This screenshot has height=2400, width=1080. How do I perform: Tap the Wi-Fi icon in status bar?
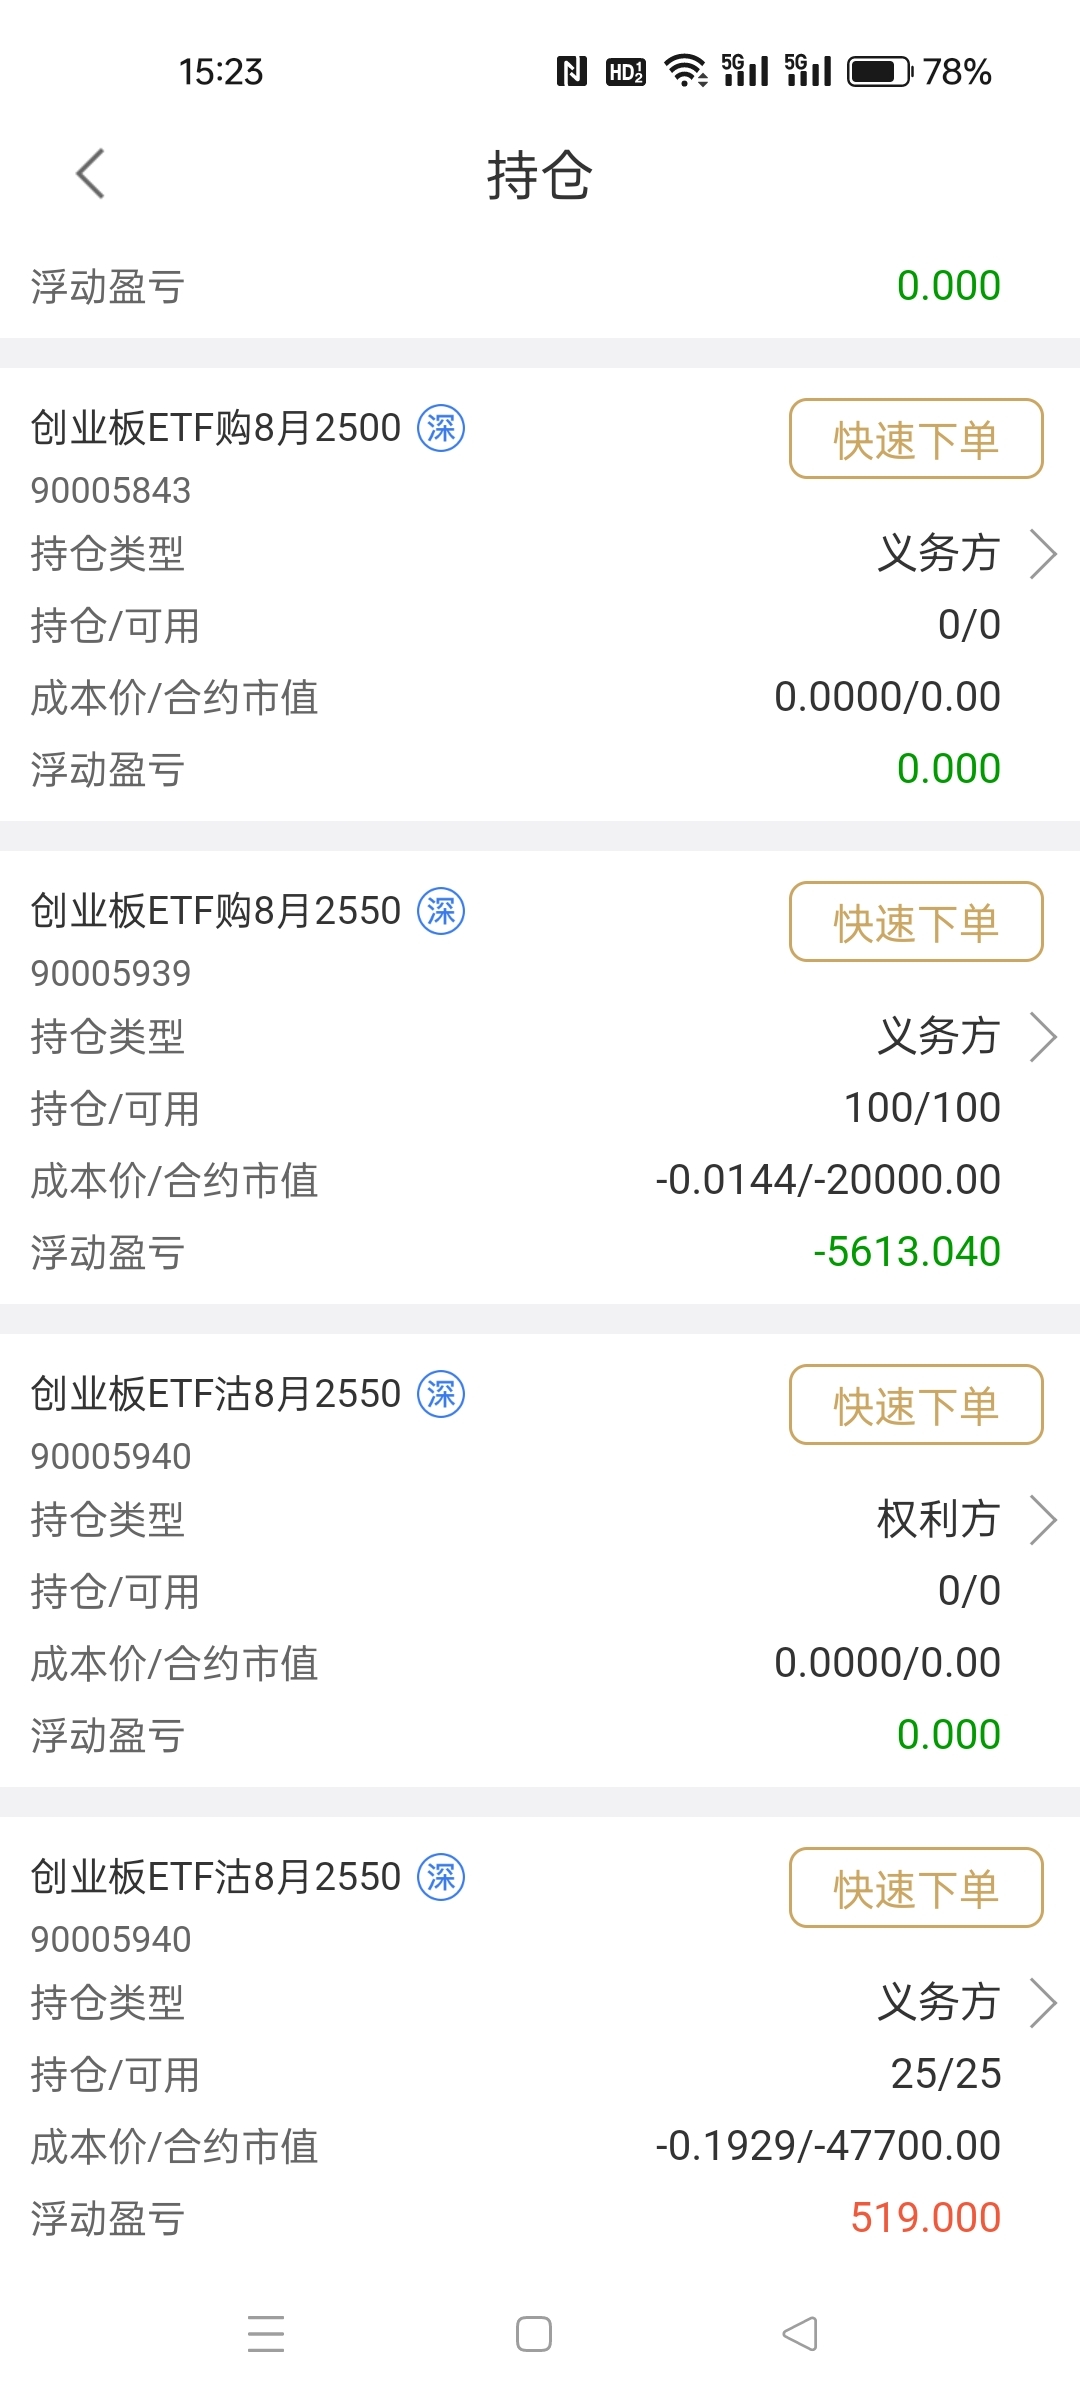click(686, 71)
